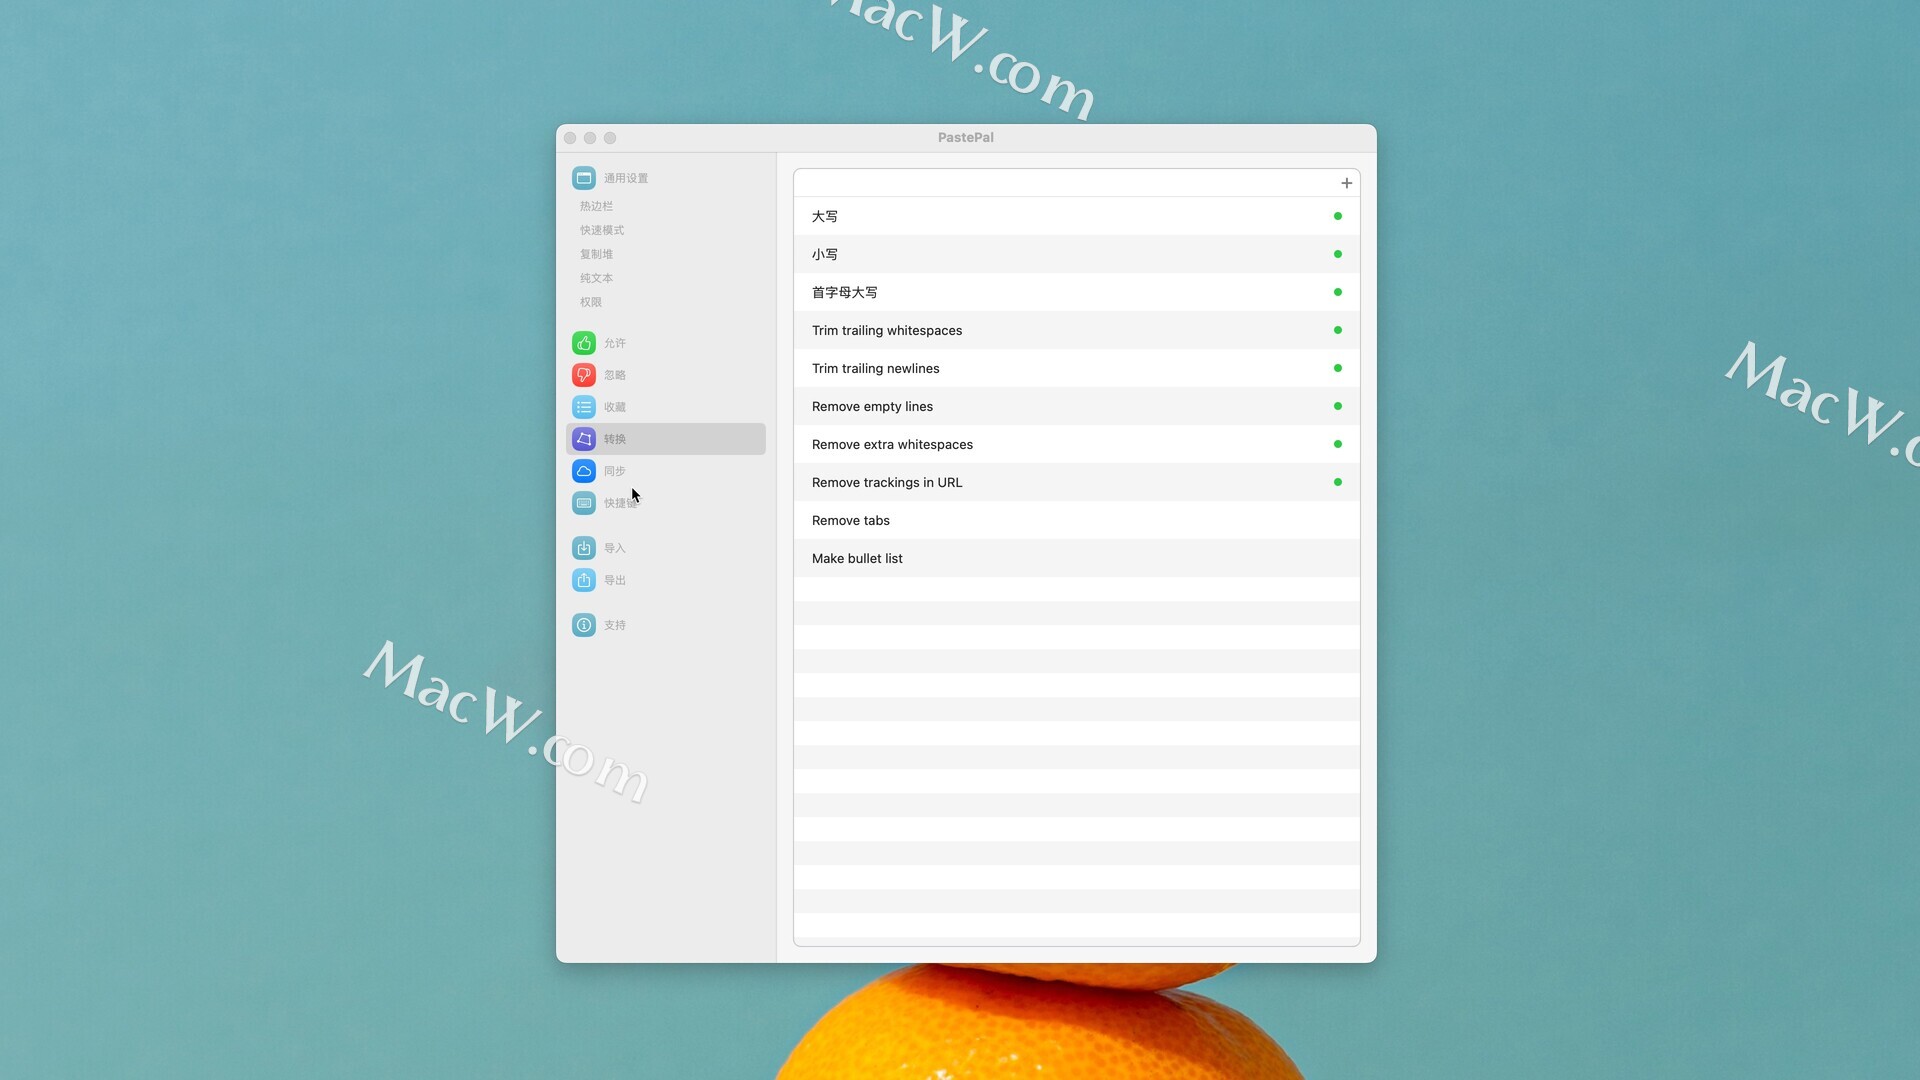Click the blue cloud 同步 icon
This screenshot has width=1920, height=1080.
pyautogui.click(x=584, y=471)
